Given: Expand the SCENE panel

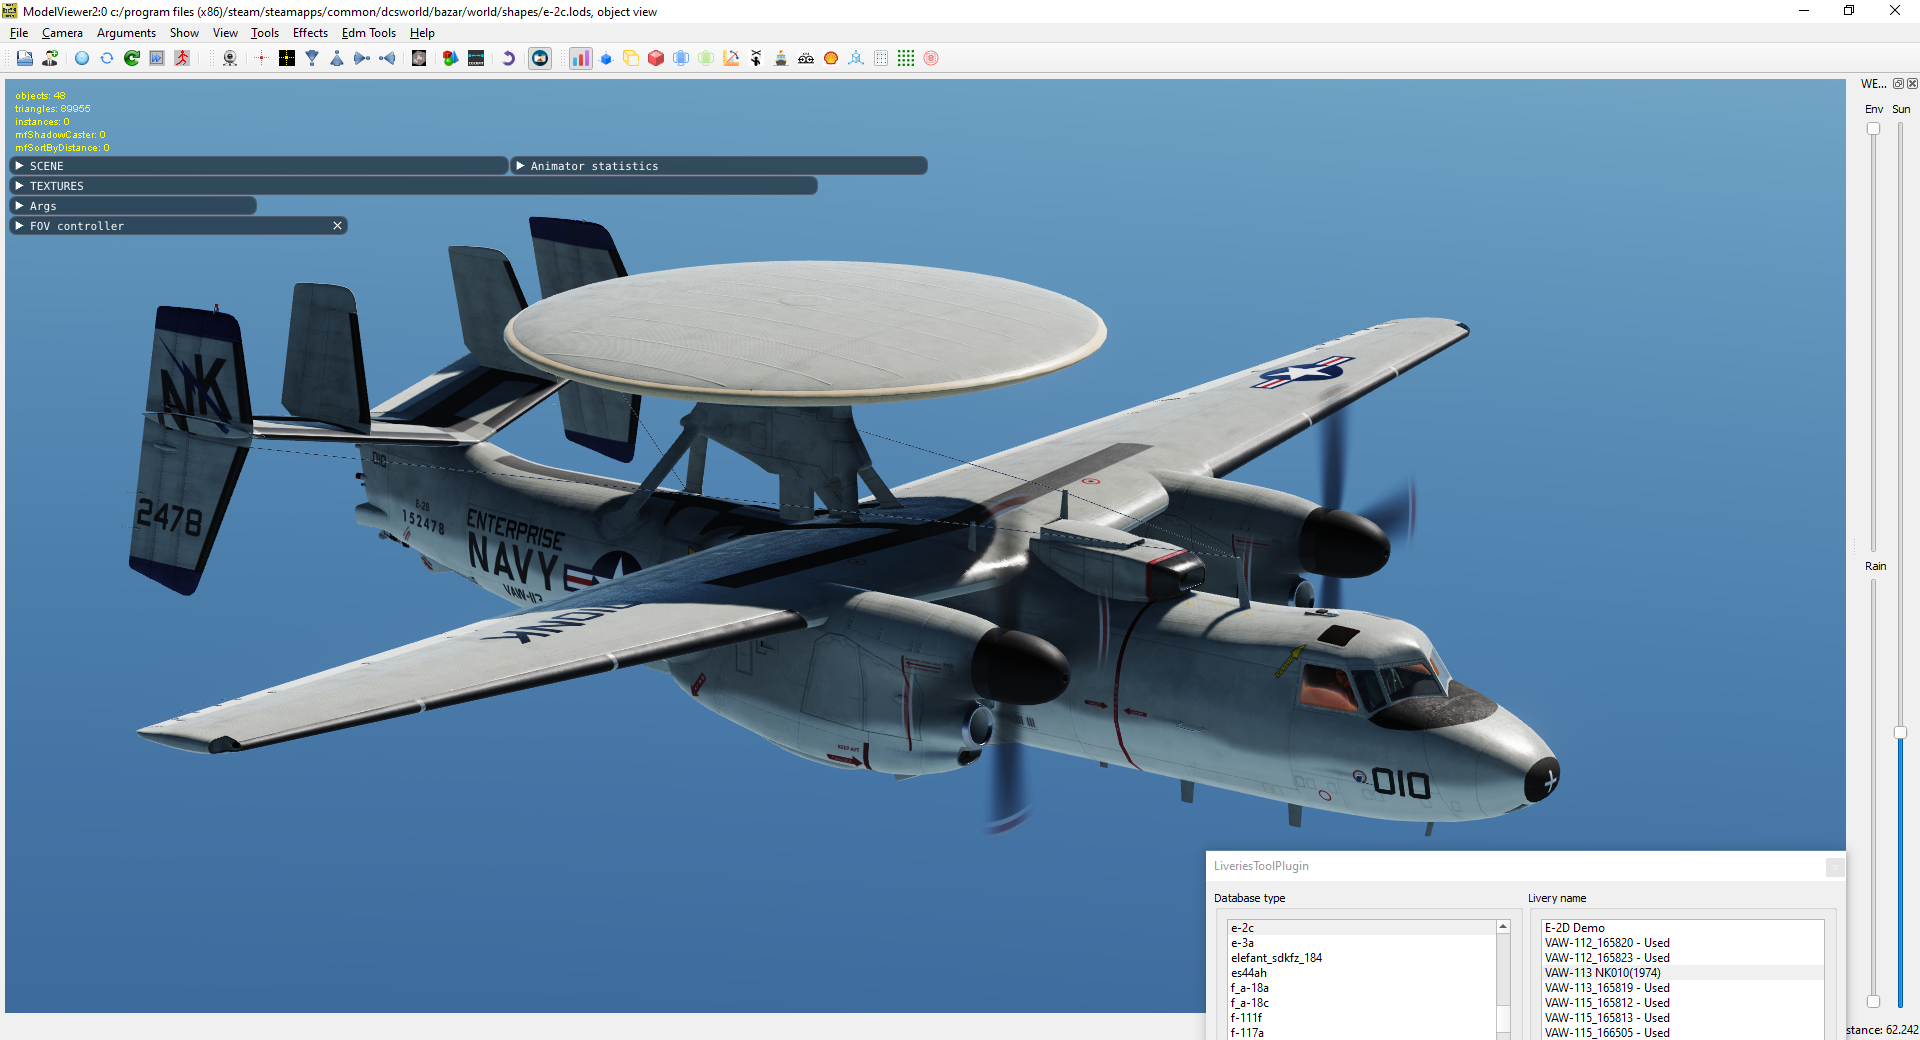Looking at the screenshot, I should (x=259, y=166).
